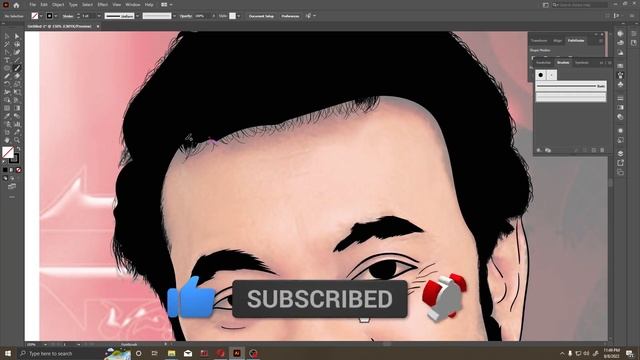Select the round black calligraphic brush
Viewport: 640px width, 360px height.
coord(541,75)
